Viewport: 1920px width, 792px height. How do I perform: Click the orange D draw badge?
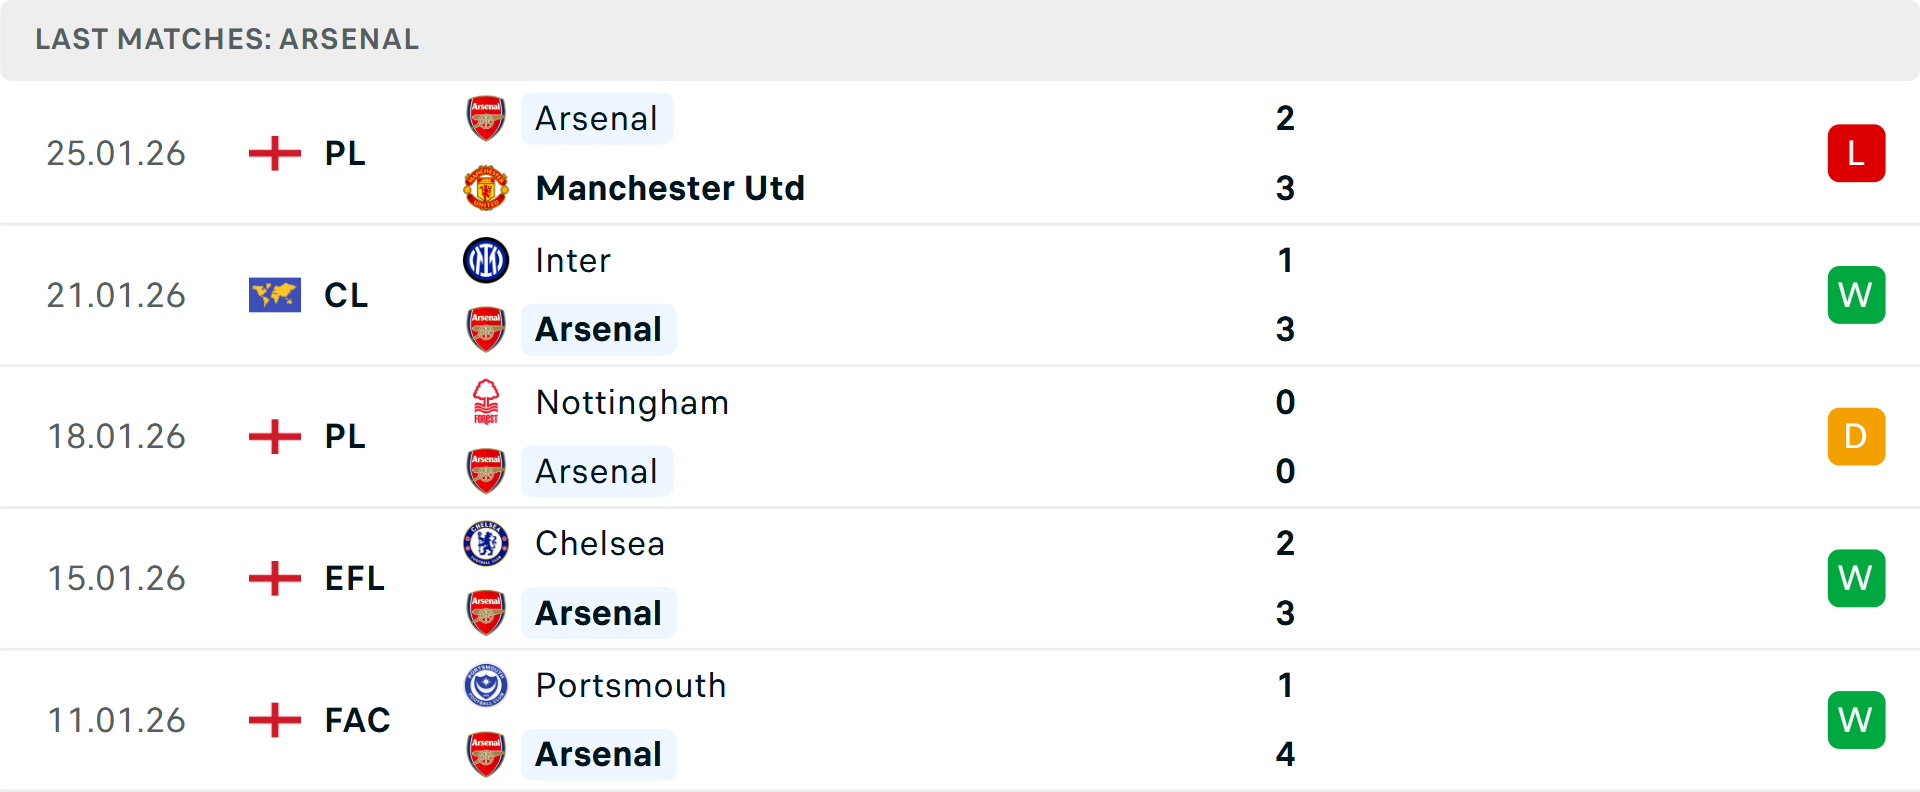(1856, 437)
